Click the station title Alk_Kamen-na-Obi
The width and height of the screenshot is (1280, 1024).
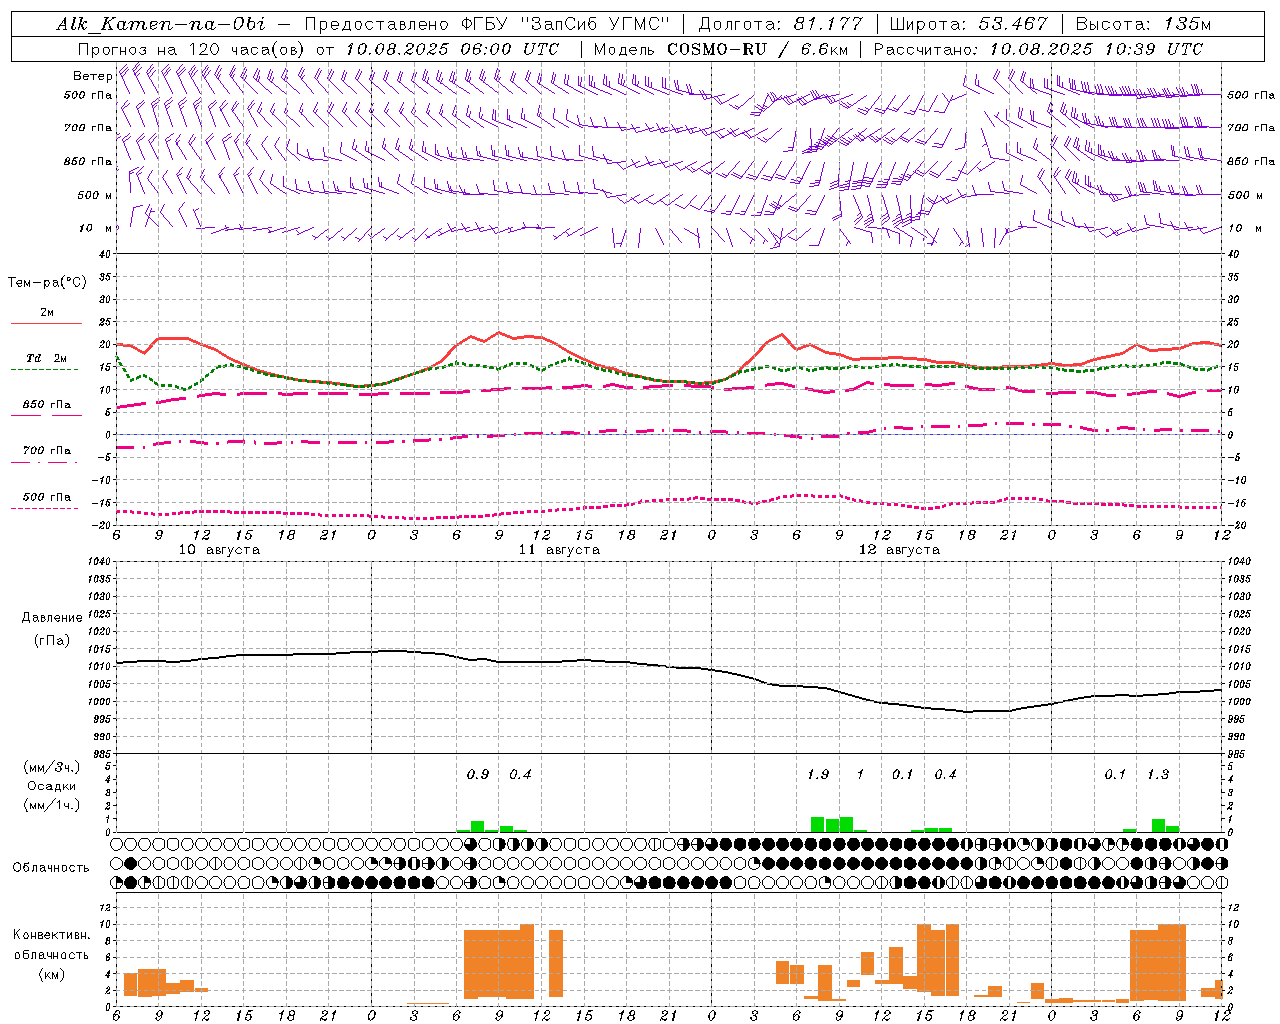click(x=160, y=24)
